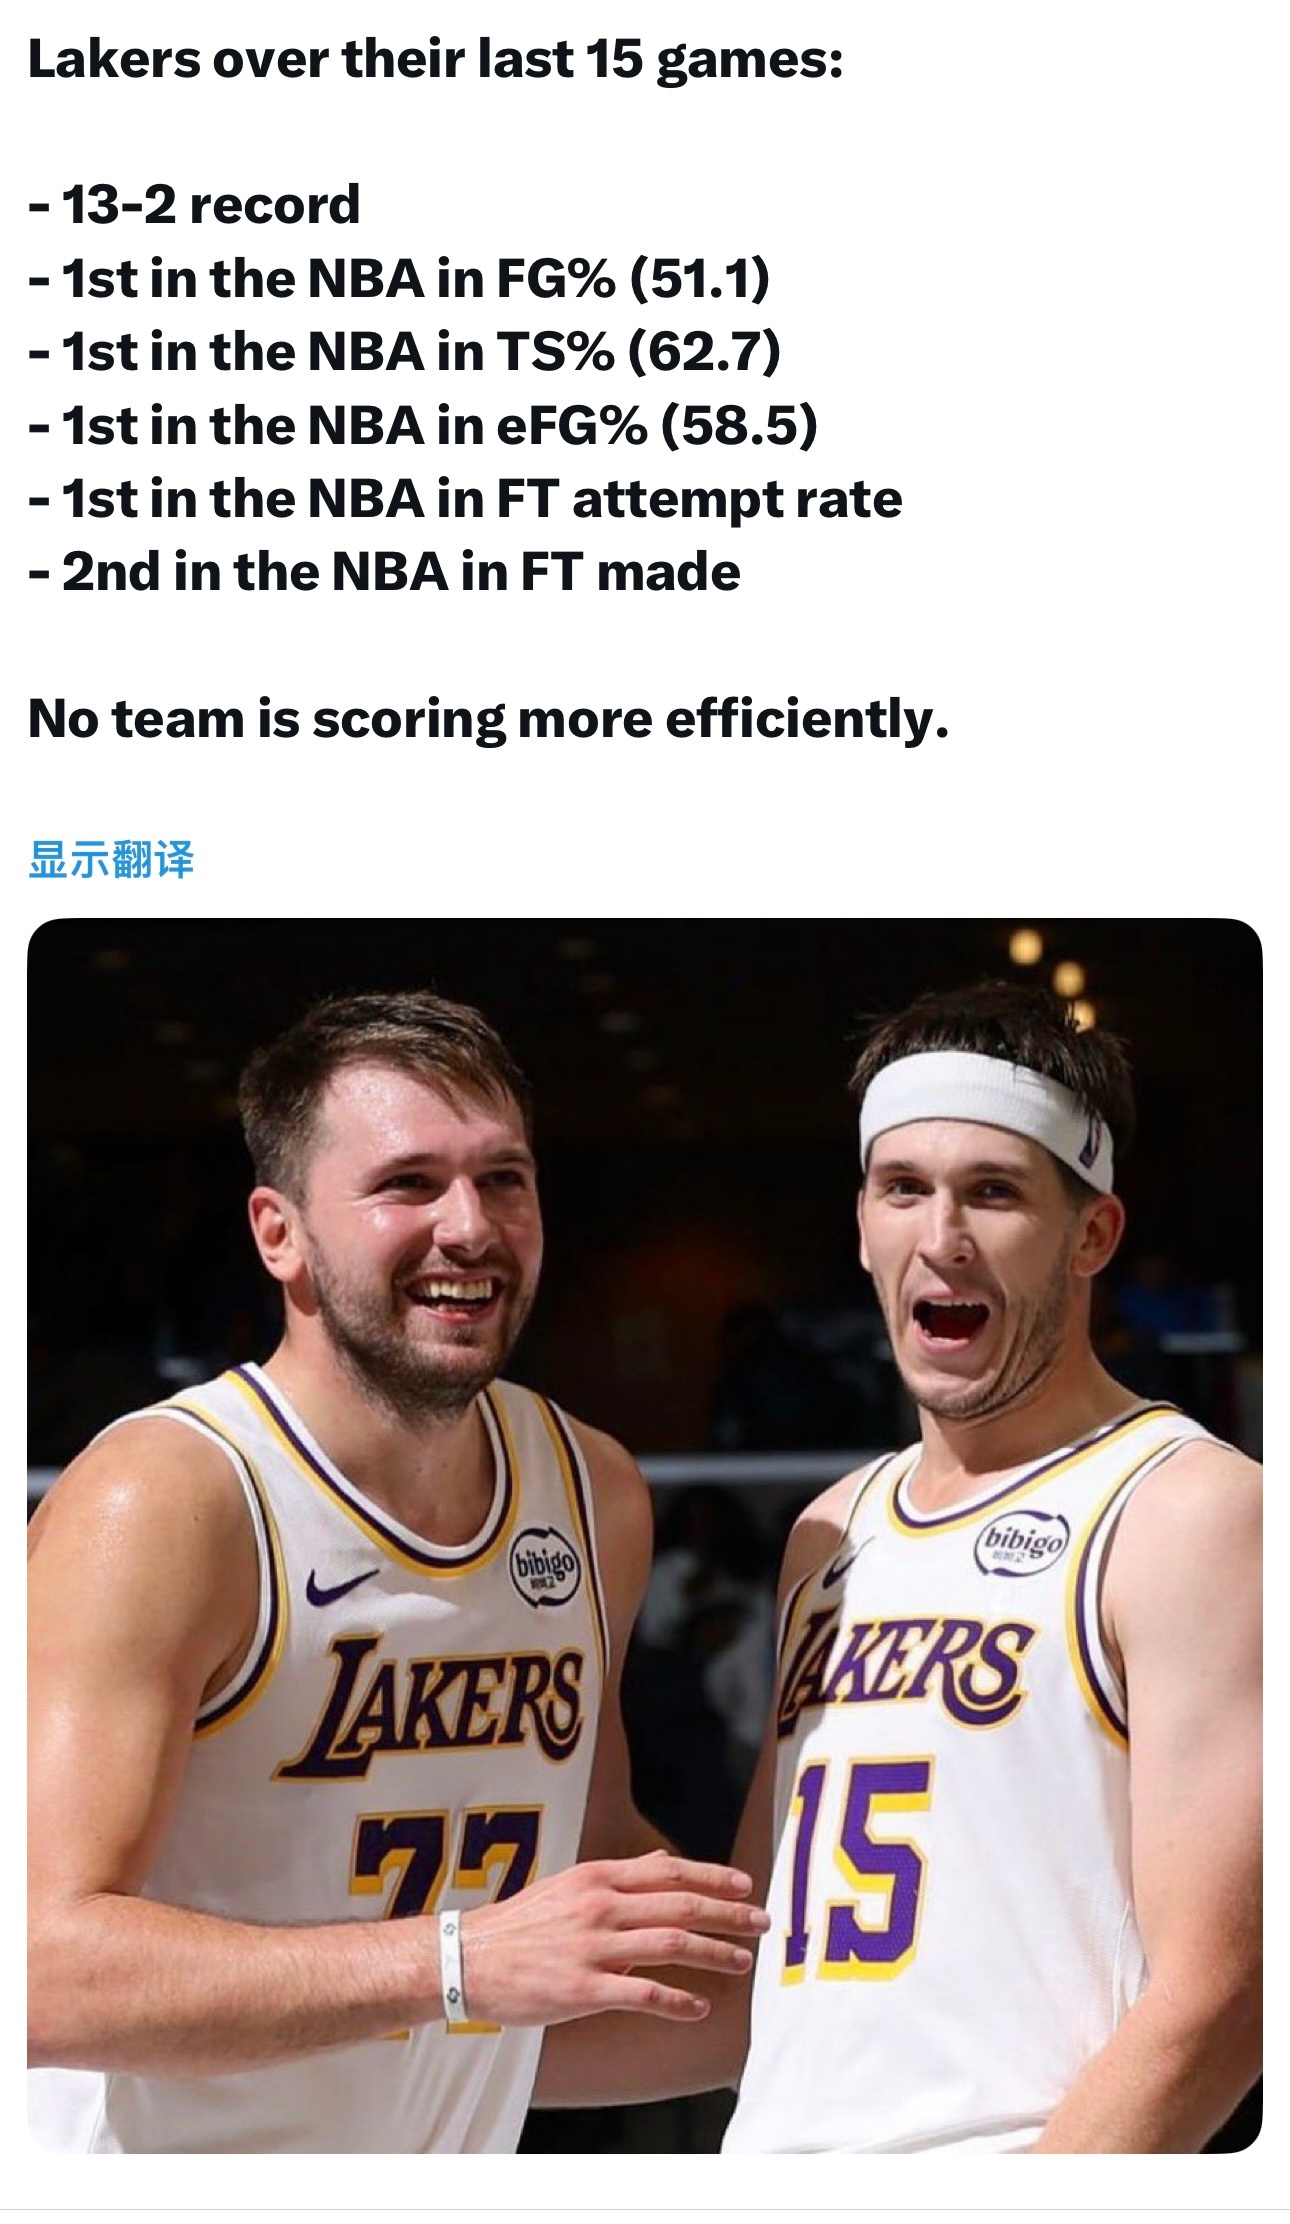Click the bibigo patch on jersey 15
1290x2224 pixels.
click(1021, 1540)
